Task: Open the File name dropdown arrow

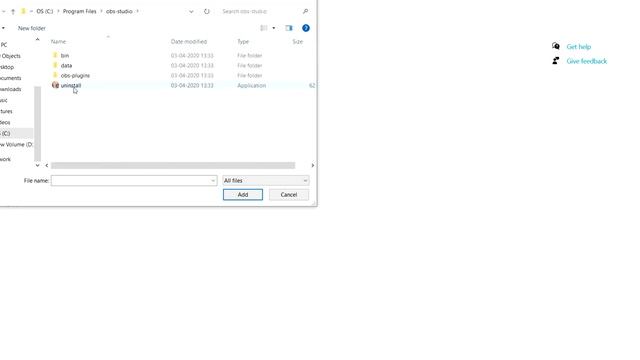Action: [213, 180]
